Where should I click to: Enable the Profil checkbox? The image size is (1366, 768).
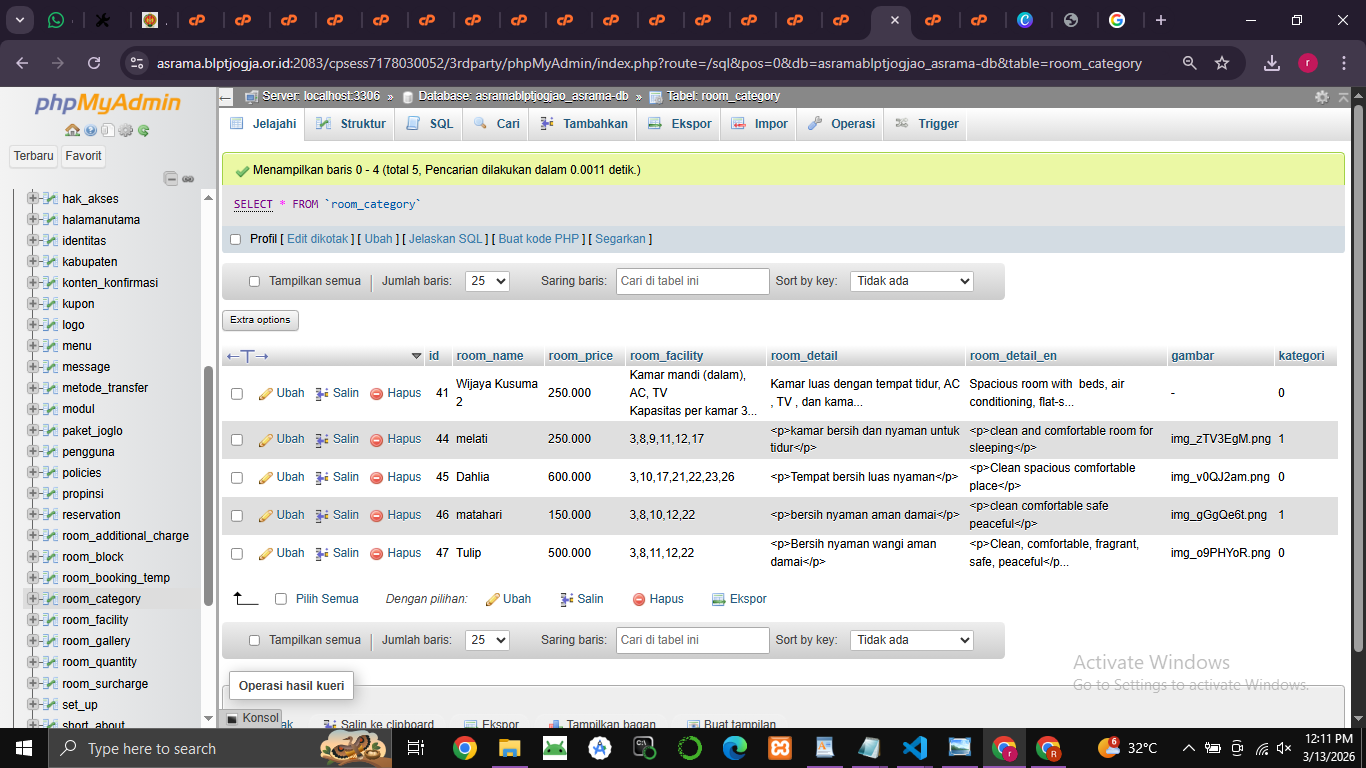click(x=236, y=239)
